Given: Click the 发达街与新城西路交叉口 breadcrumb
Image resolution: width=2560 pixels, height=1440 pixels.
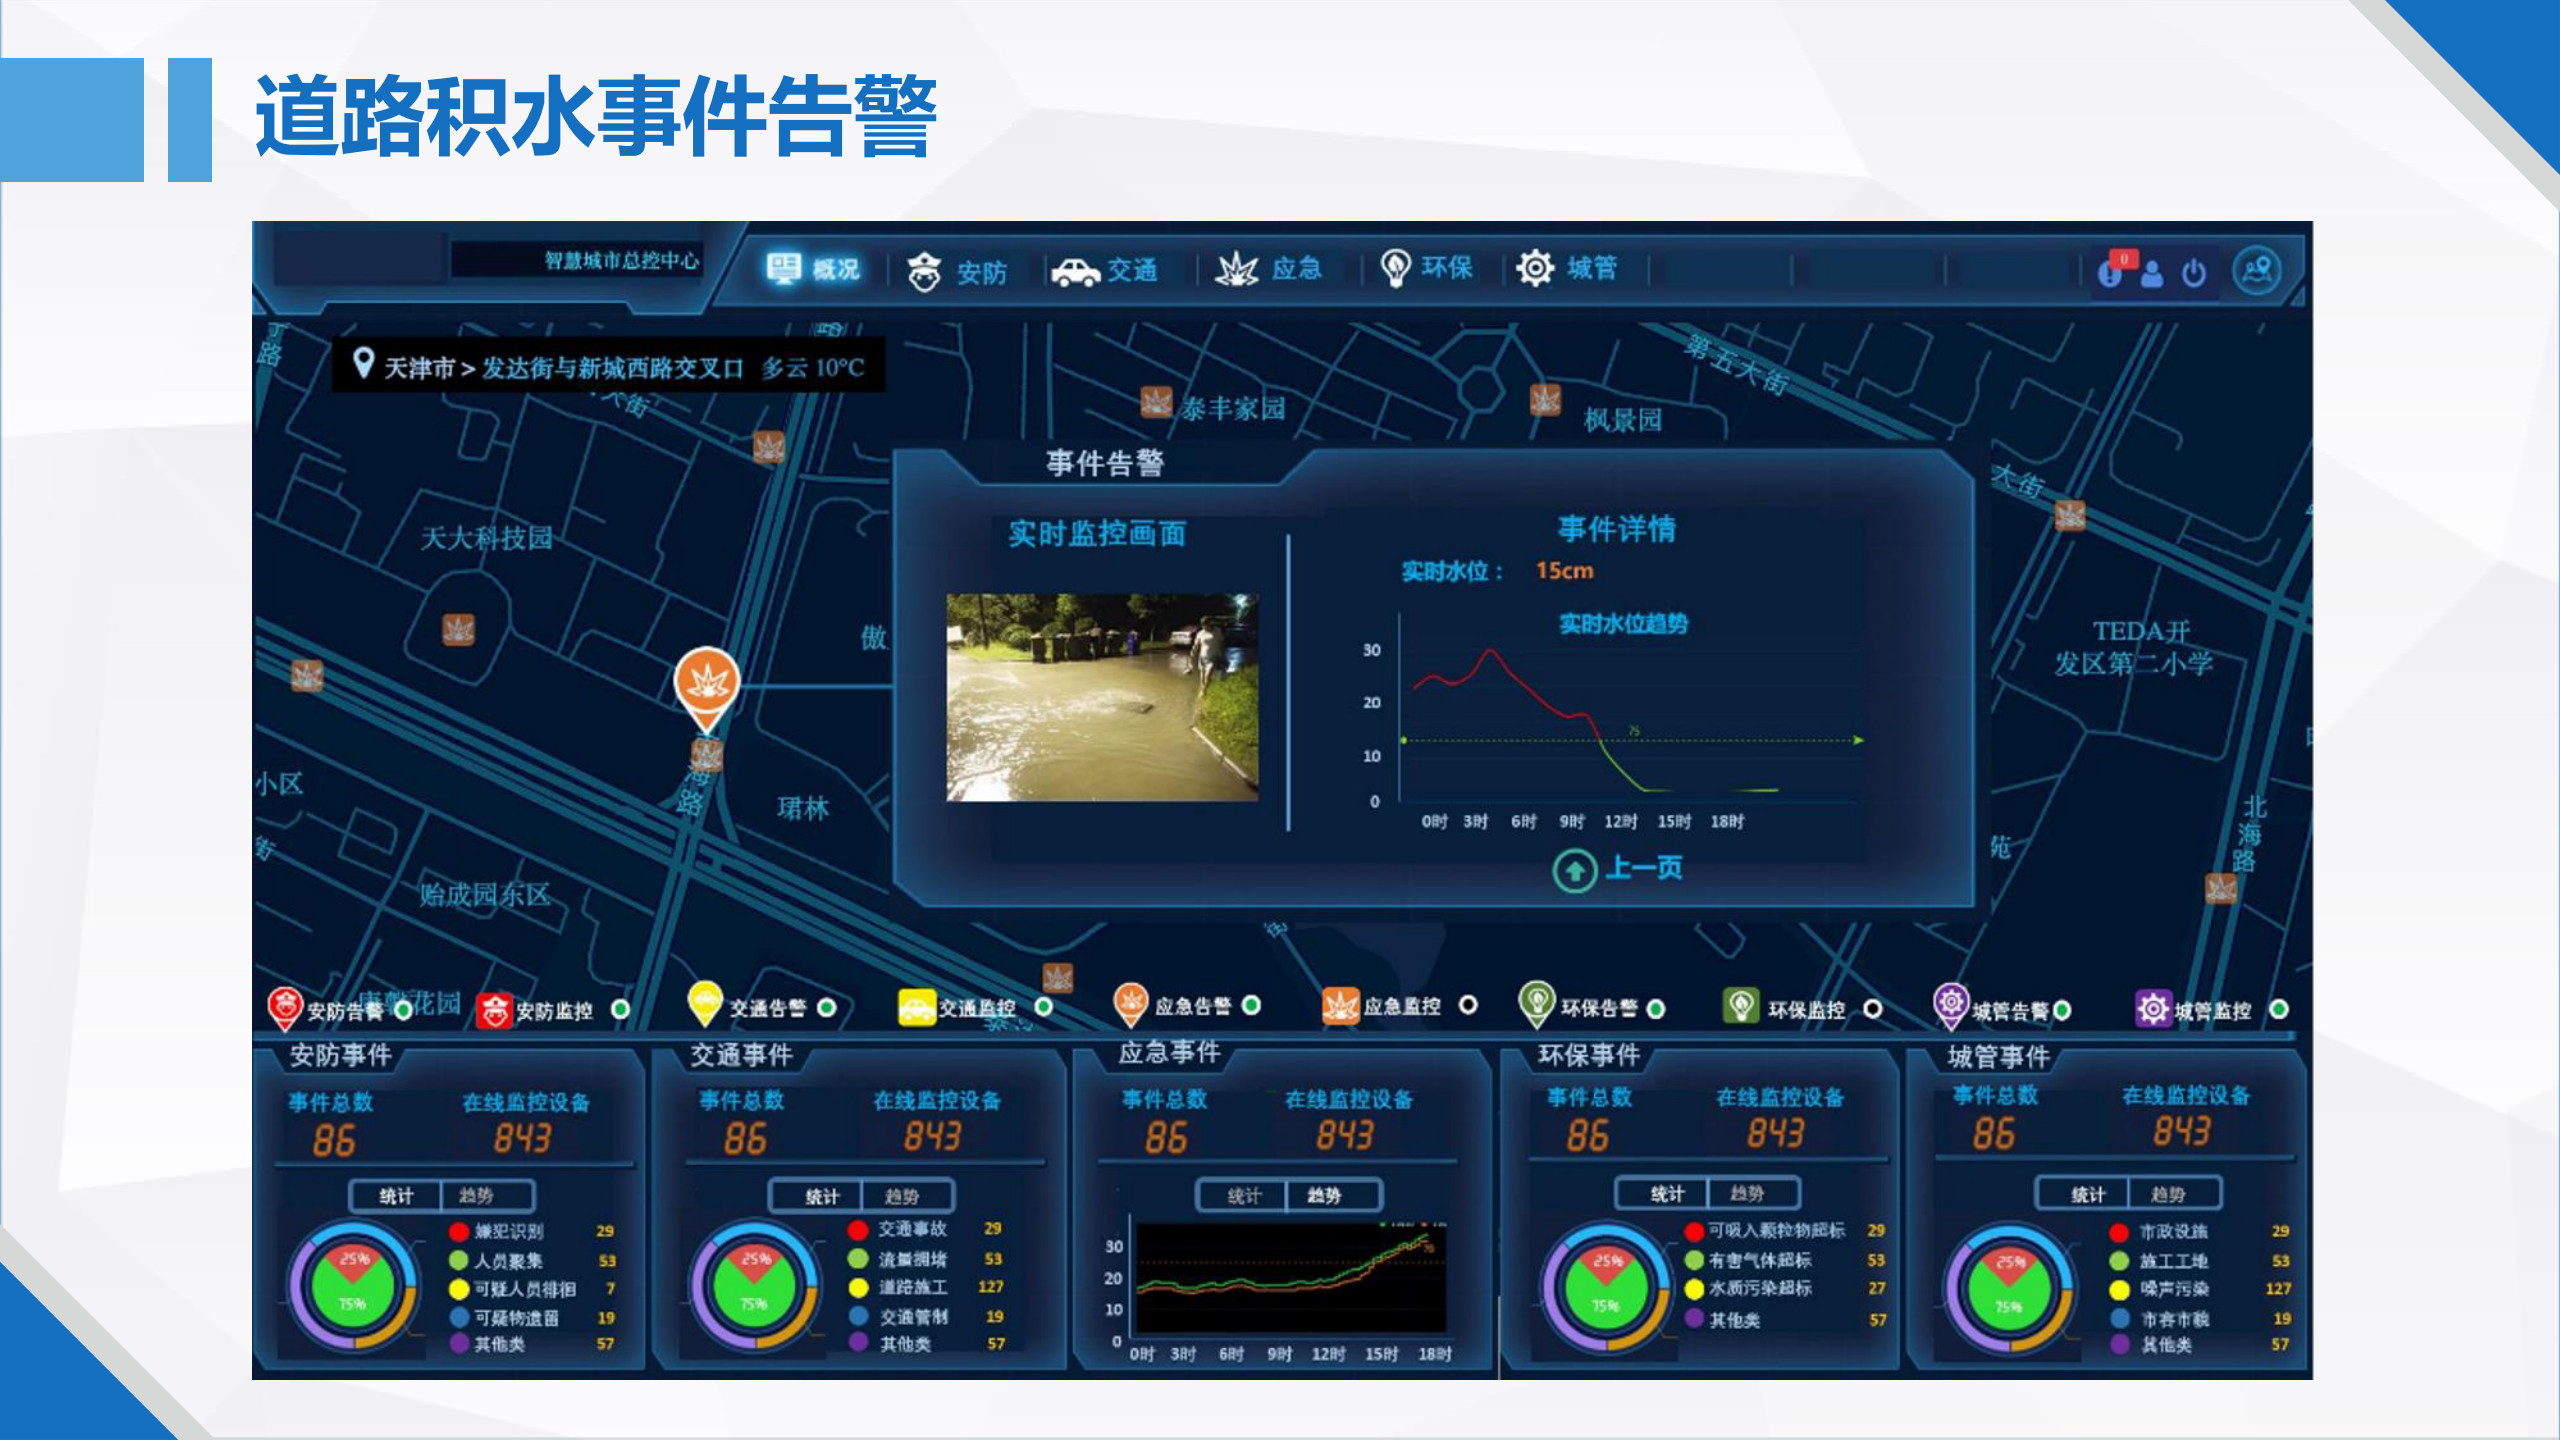Looking at the screenshot, I should (x=612, y=368).
